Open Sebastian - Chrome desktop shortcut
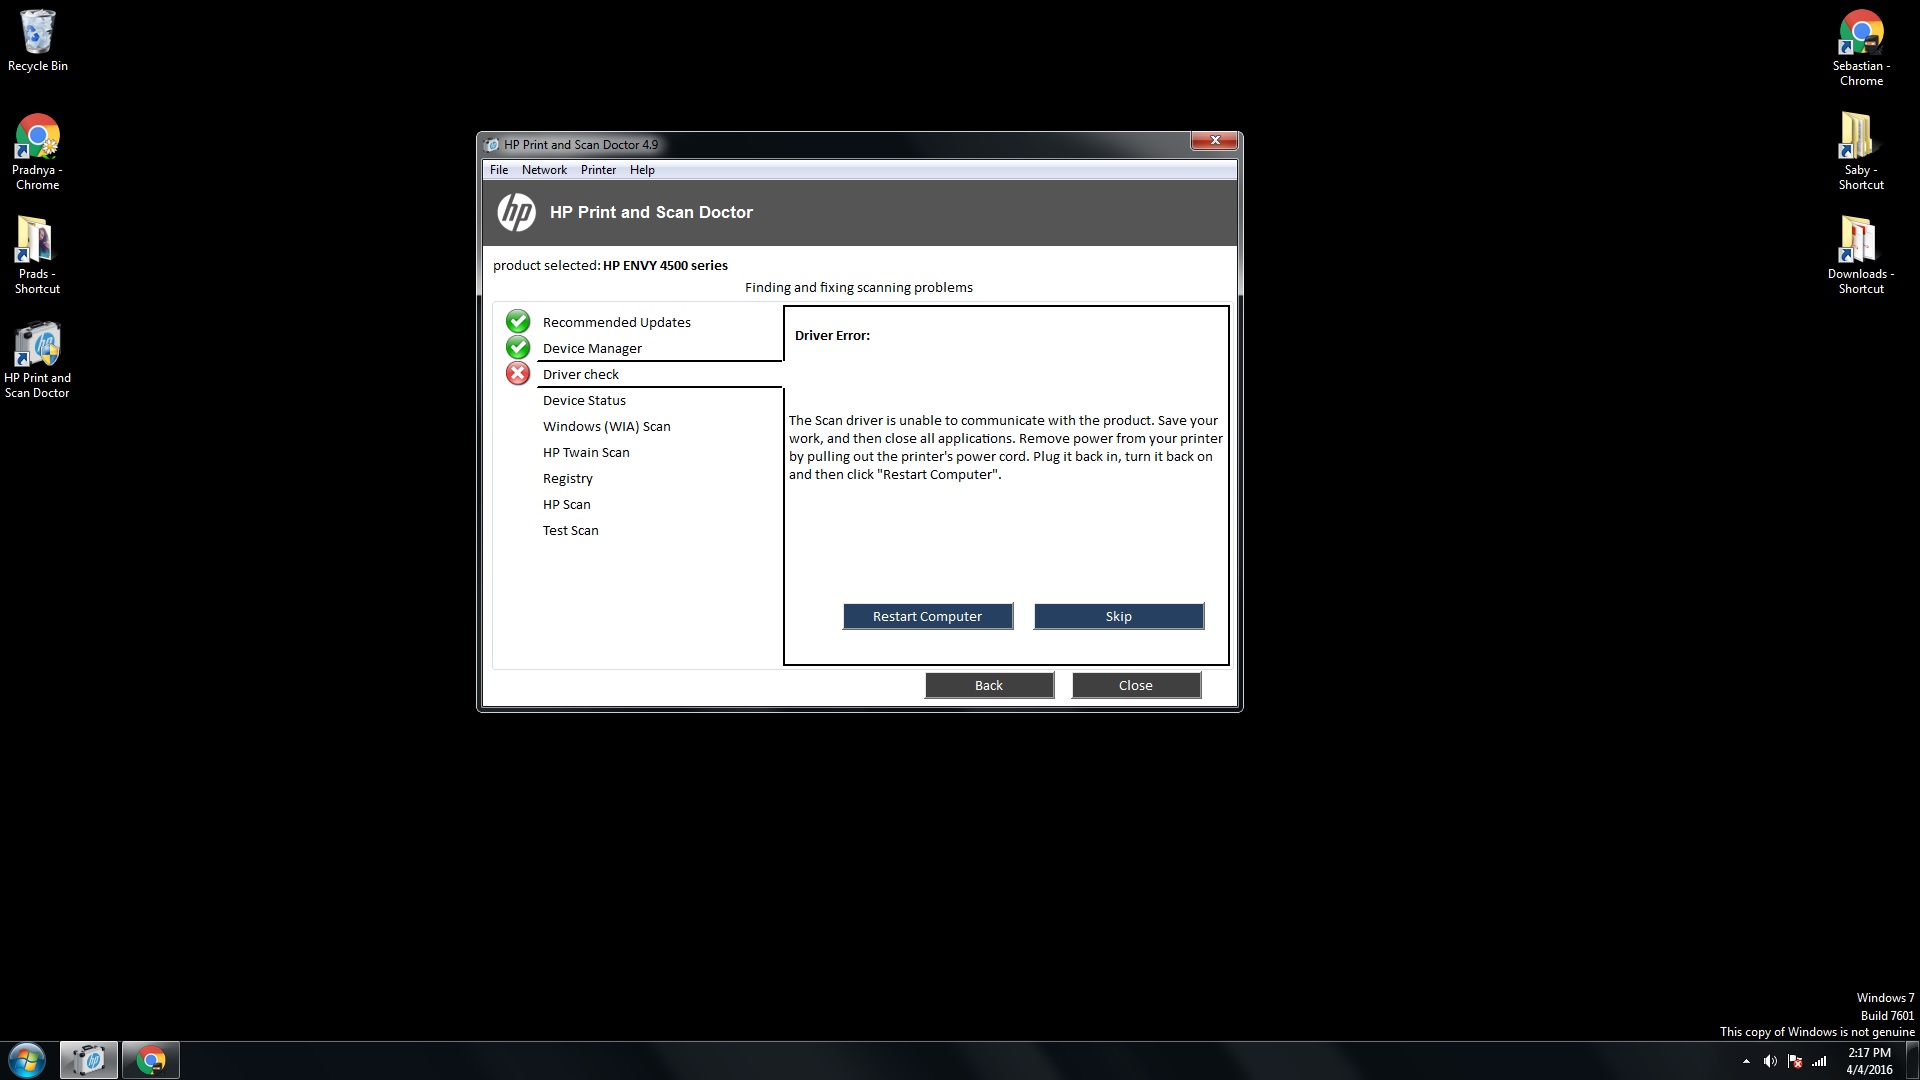Viewport: 1920px width, 1080px height. coord(1861,48)
